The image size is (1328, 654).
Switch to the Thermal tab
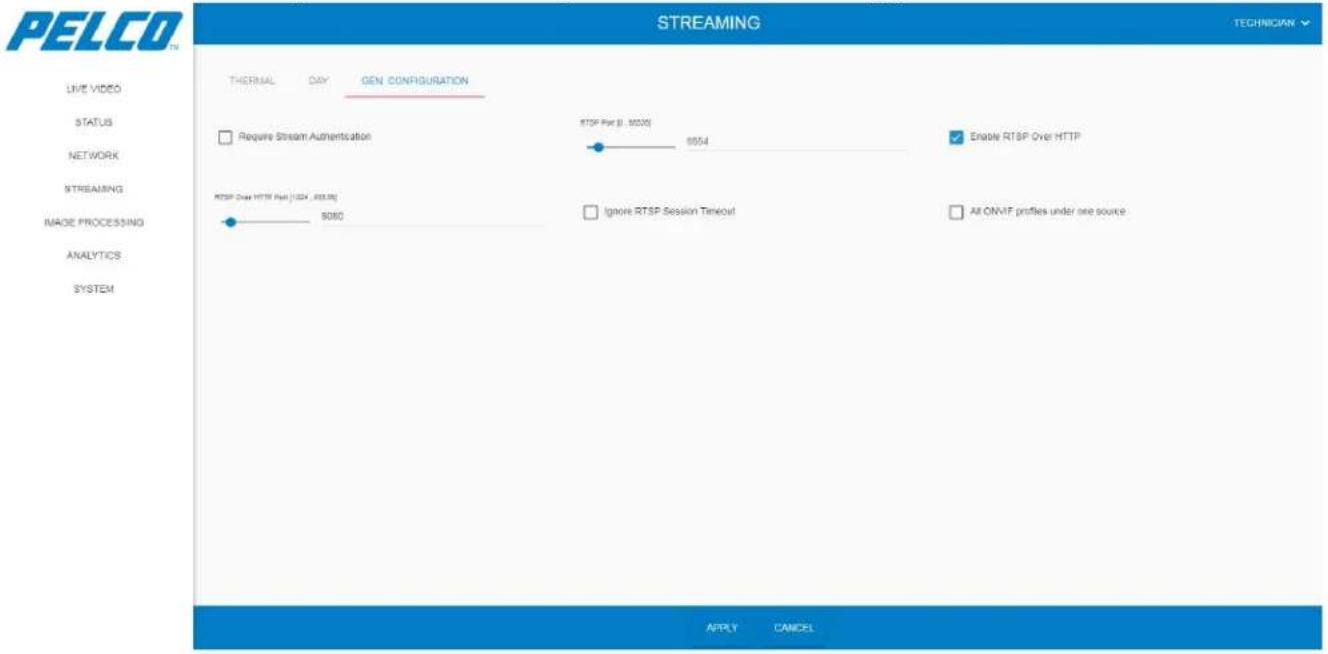click(x=252, y=81)
